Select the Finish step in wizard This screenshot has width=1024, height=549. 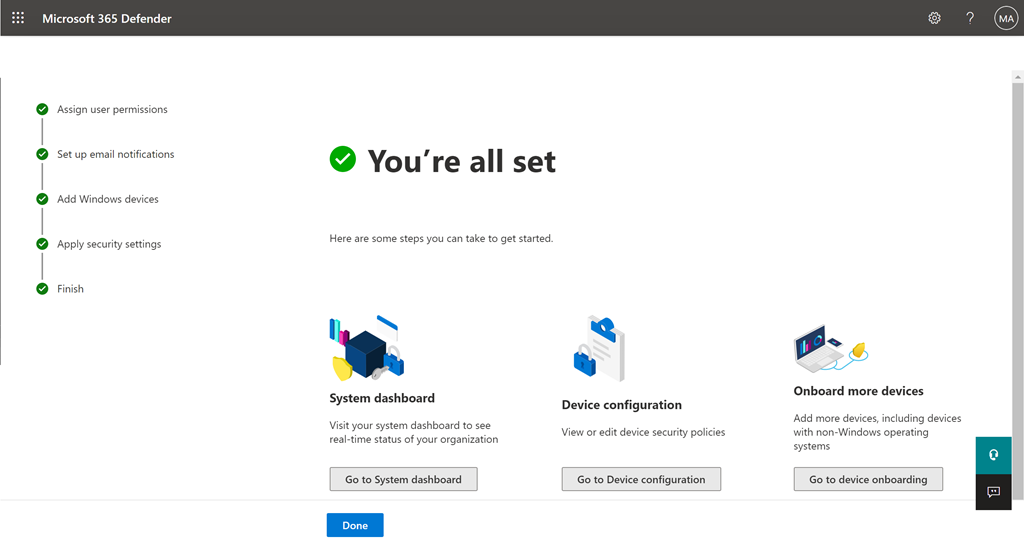pos(70,289)
